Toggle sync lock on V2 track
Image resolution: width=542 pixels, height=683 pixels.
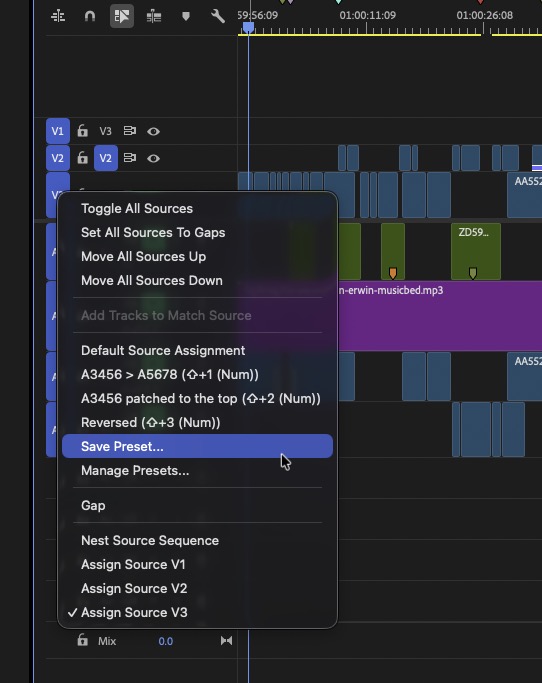(130, 158)
